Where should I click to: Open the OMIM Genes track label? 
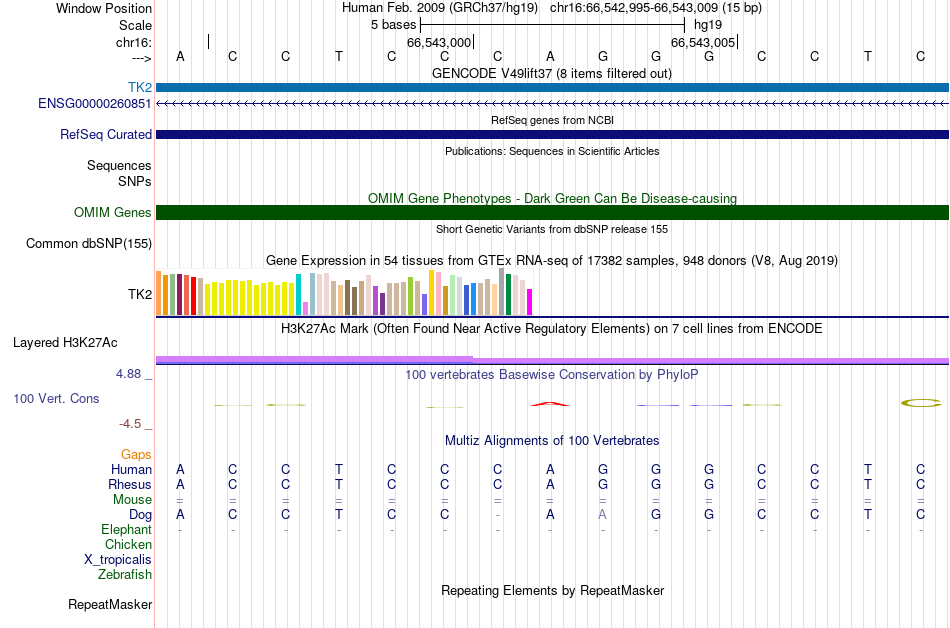(112, 213)
